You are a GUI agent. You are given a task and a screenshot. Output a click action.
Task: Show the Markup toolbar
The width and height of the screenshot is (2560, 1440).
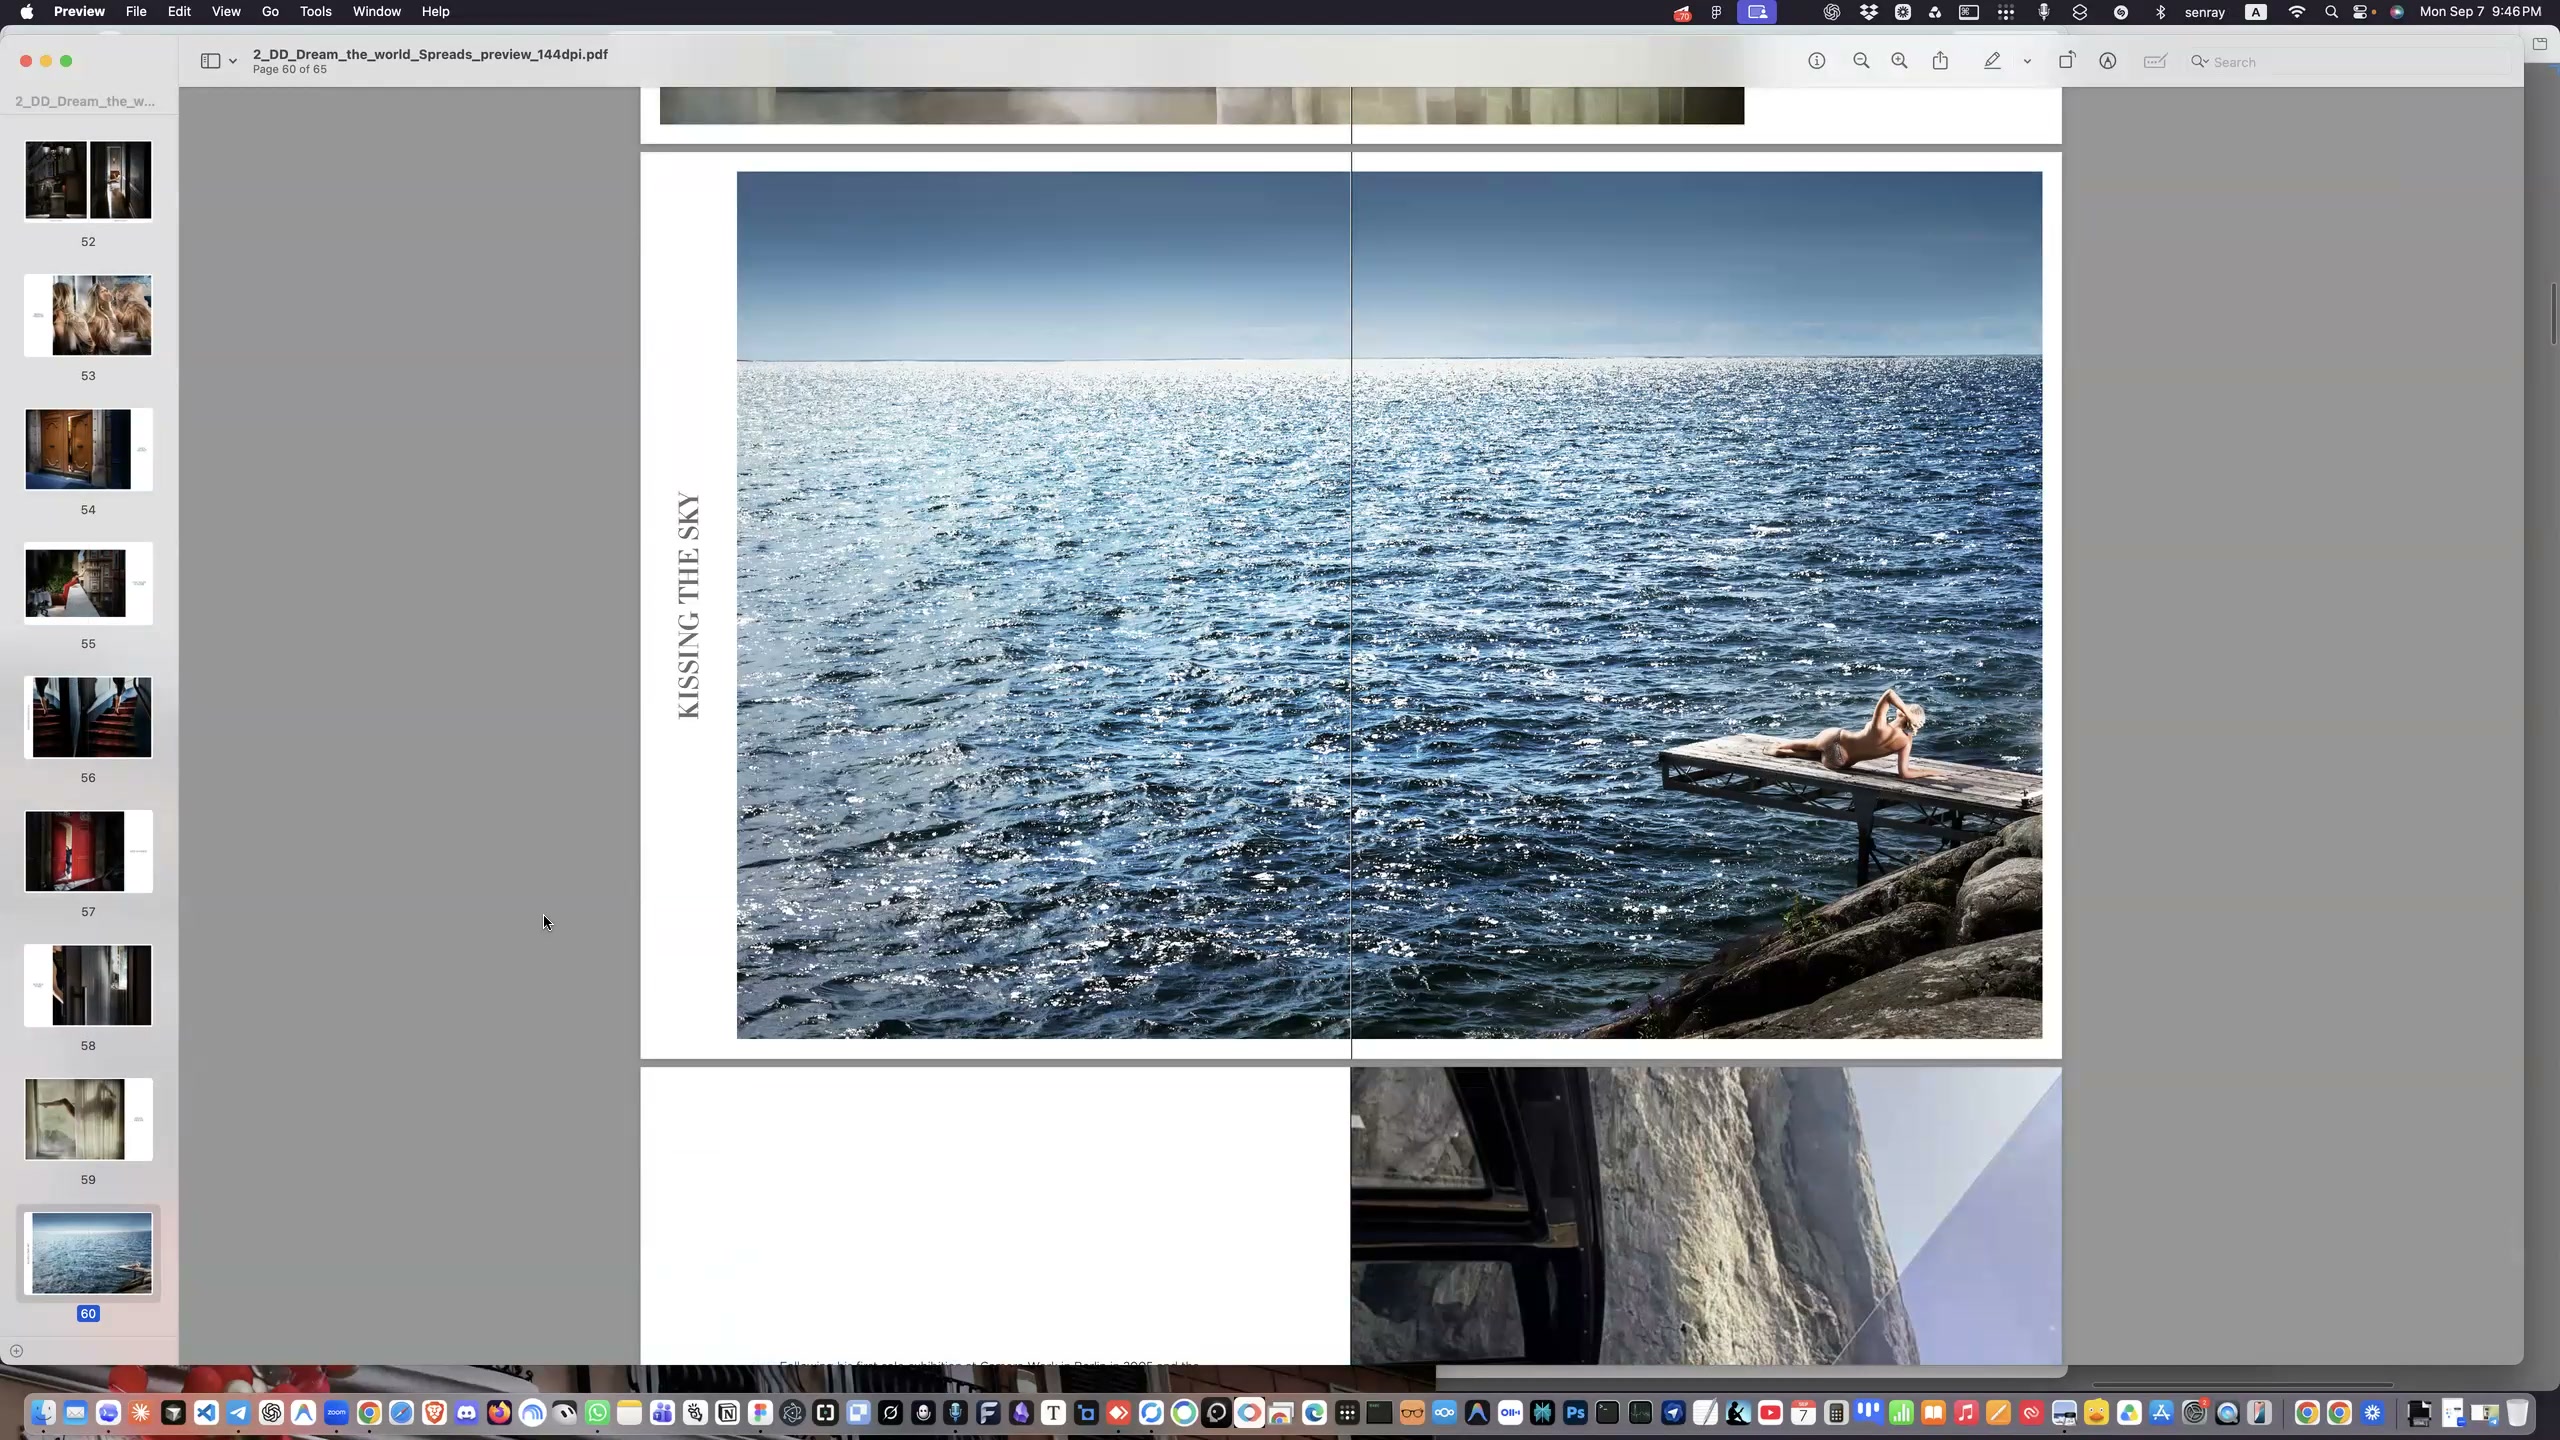(2107, 61)
